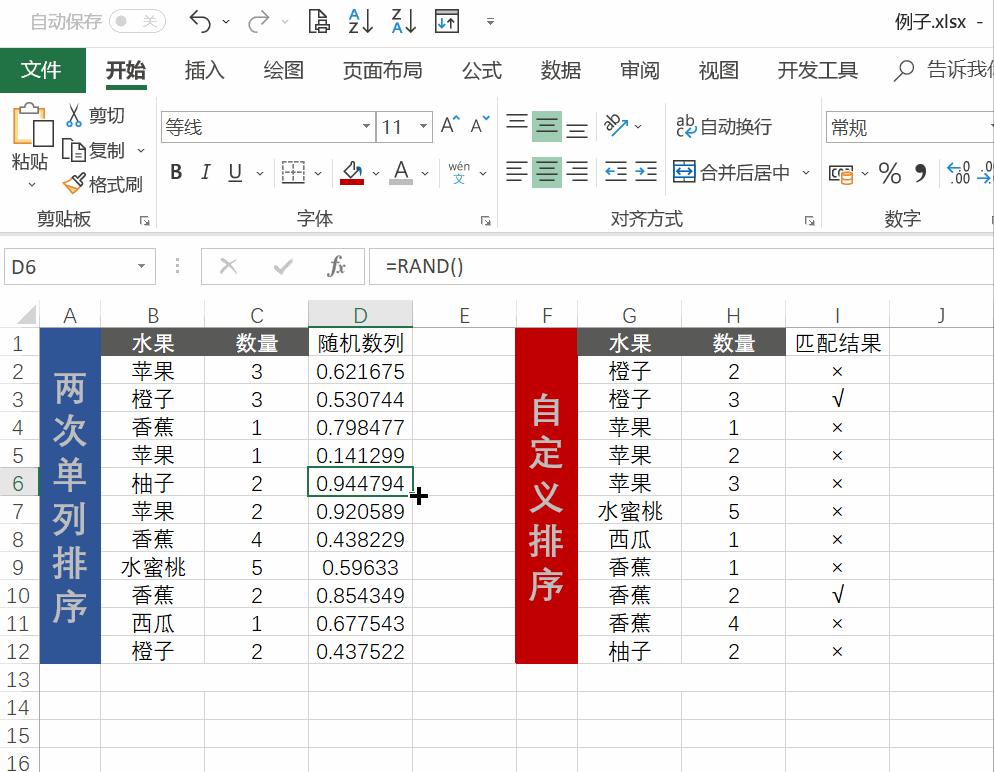This screenshot has width=994, height=772.
Task: Apply percent style from the Number group
Action: coord(889,173)
